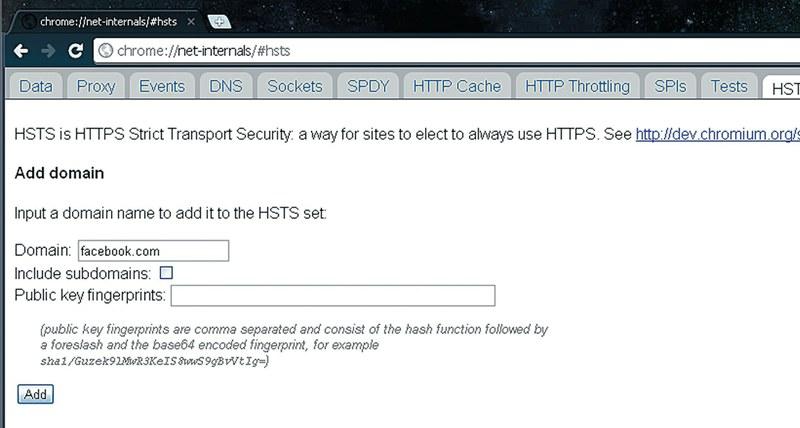This screenshot has width=800, height=428.
Task: Select the HTTP Throttling tab
Action: 577,87
